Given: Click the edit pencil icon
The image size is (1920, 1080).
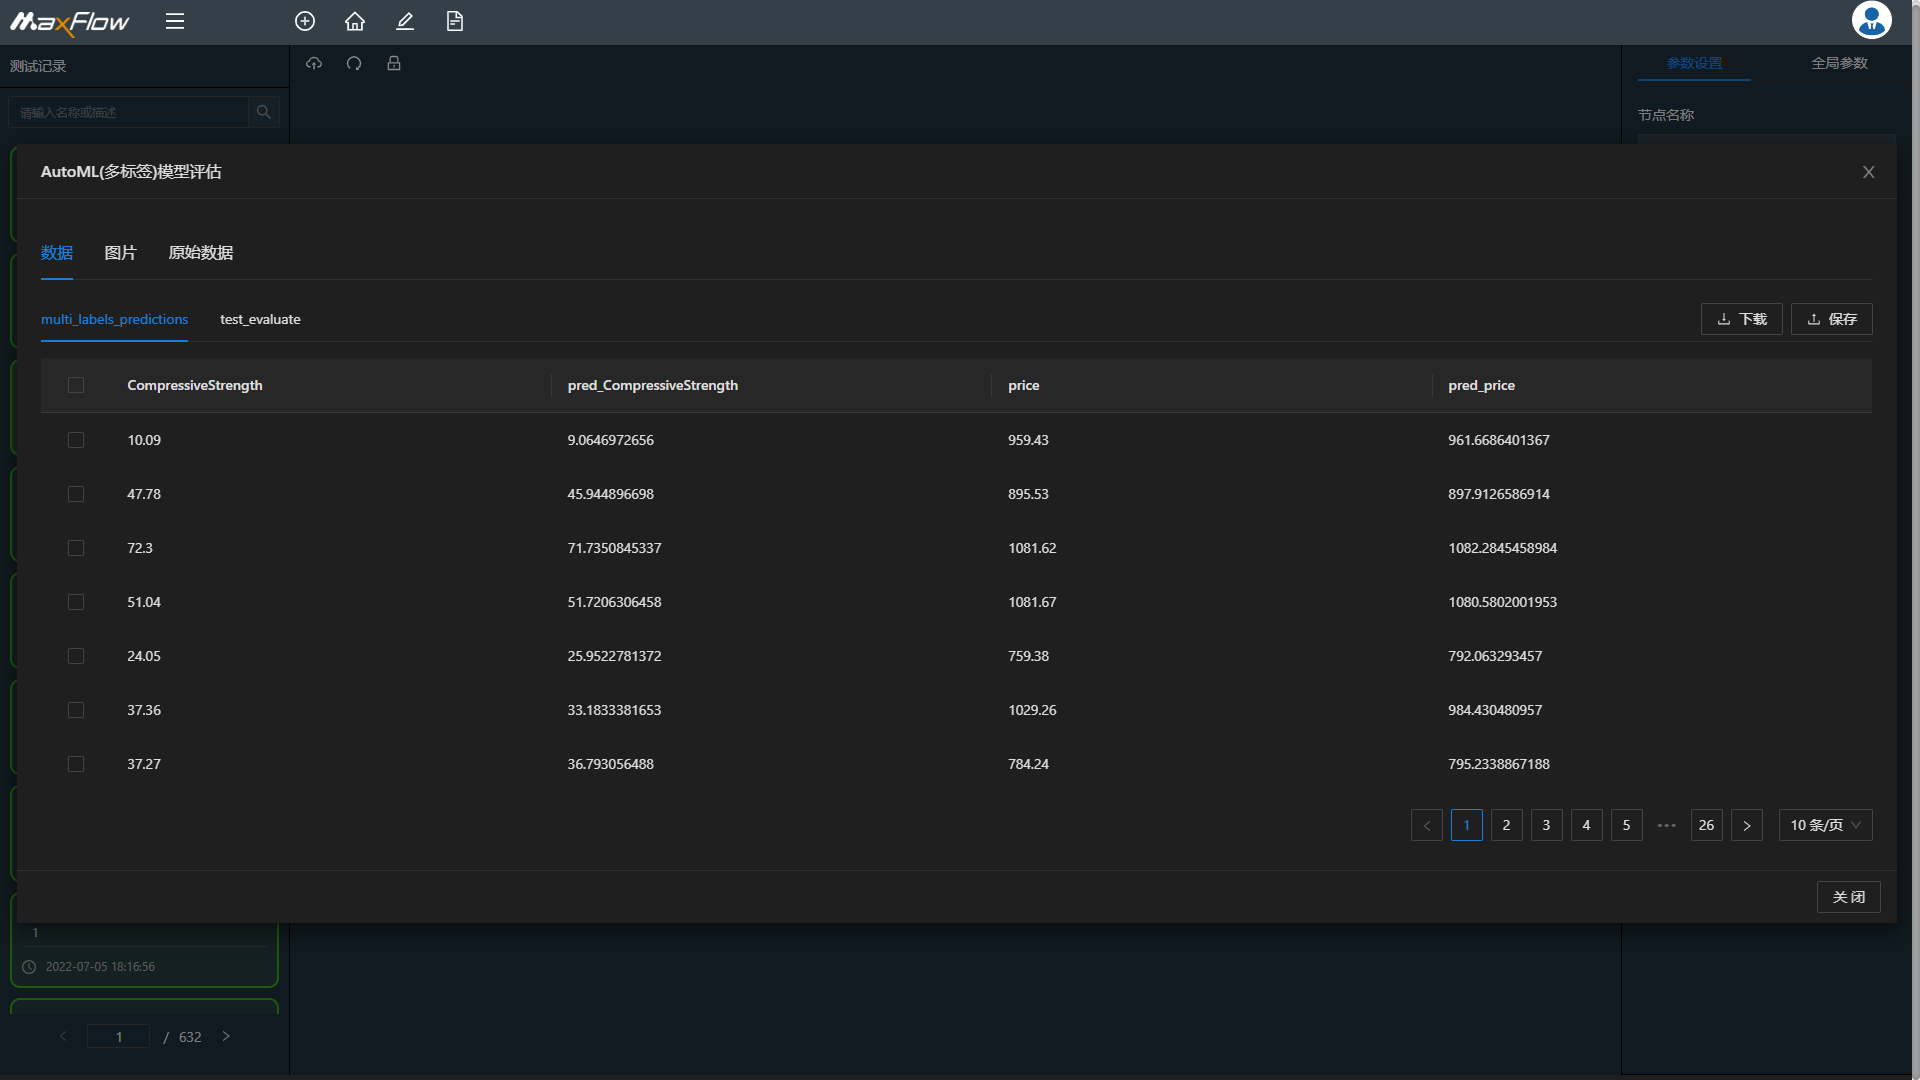Looking at the screenshot, I should coord(405,21).
